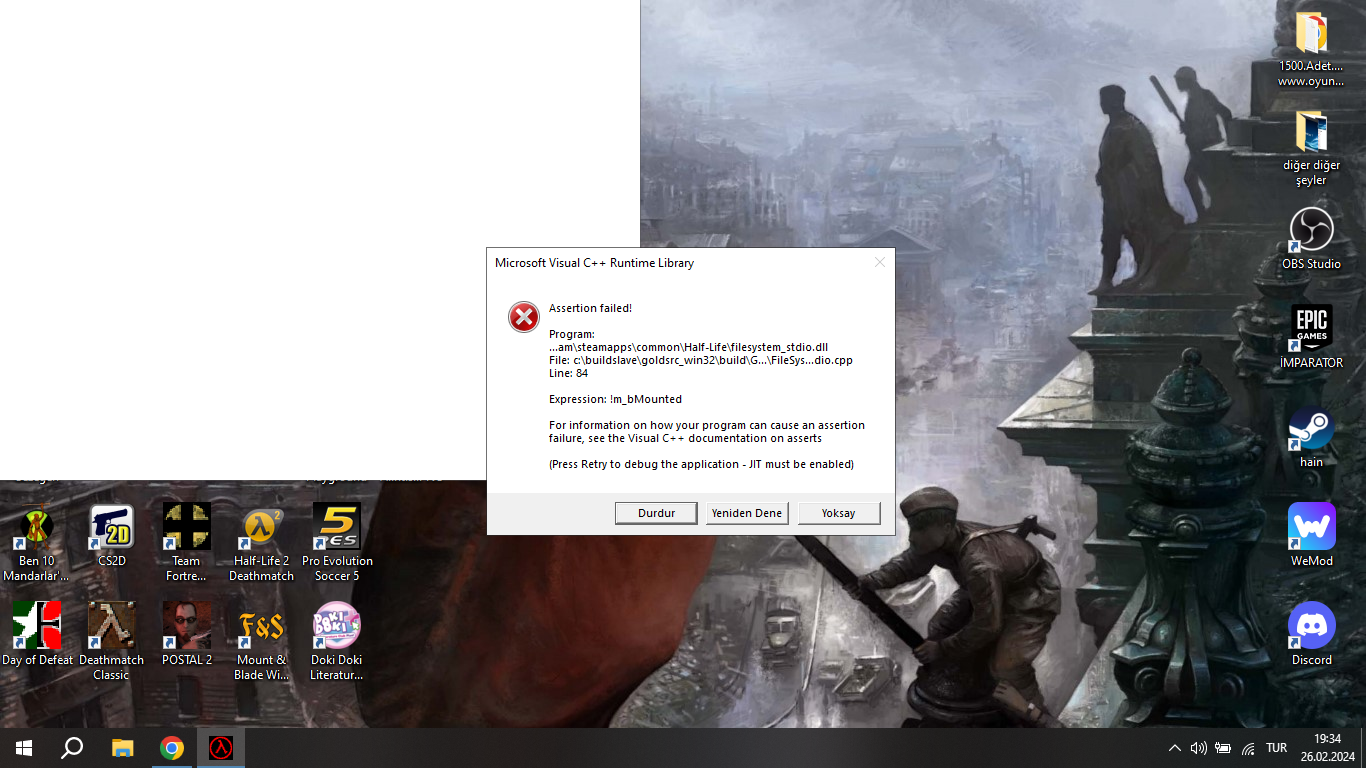Open the Windows Start menu
The height and width of the screenshot is (768, 1366).
(24, 748)
